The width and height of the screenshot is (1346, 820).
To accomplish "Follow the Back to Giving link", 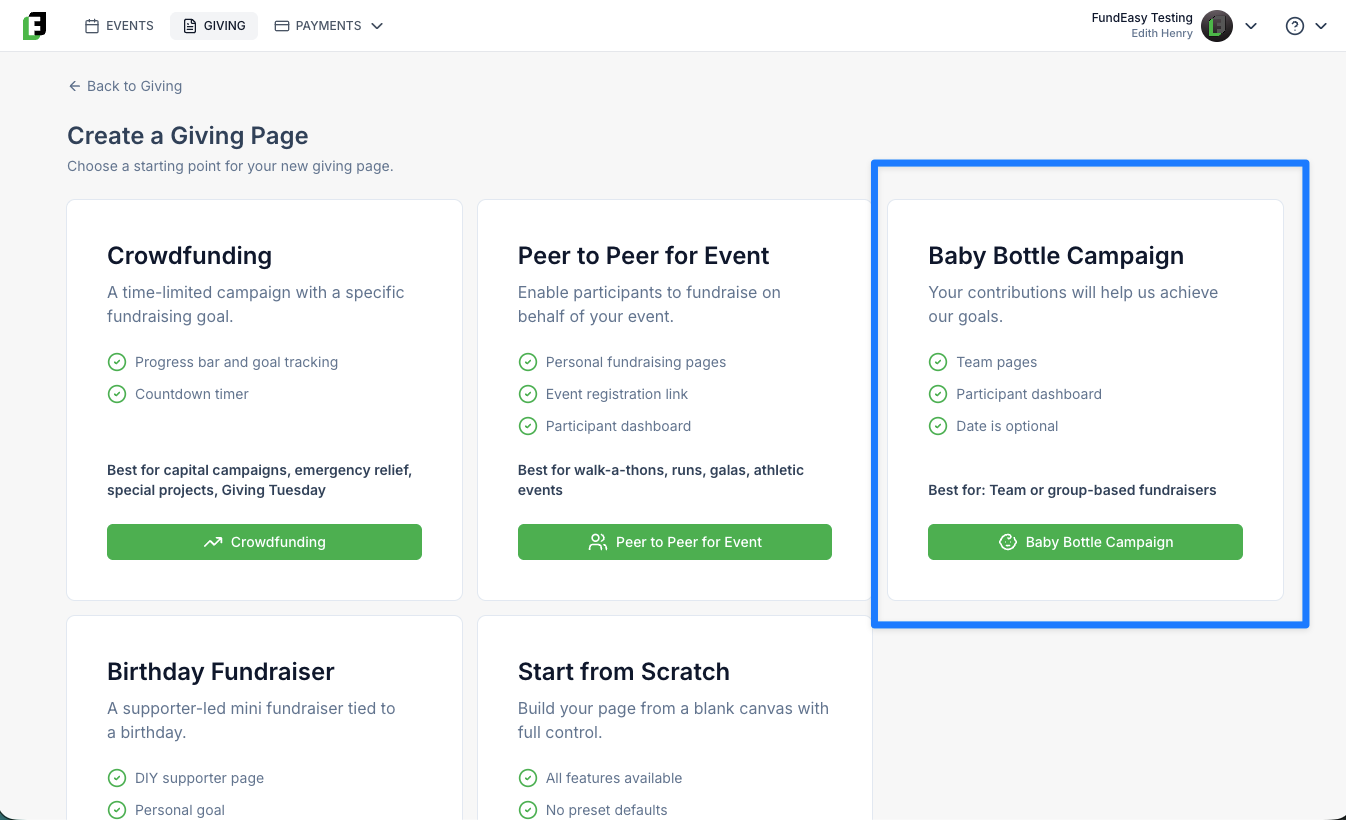I will pos(125,86).
